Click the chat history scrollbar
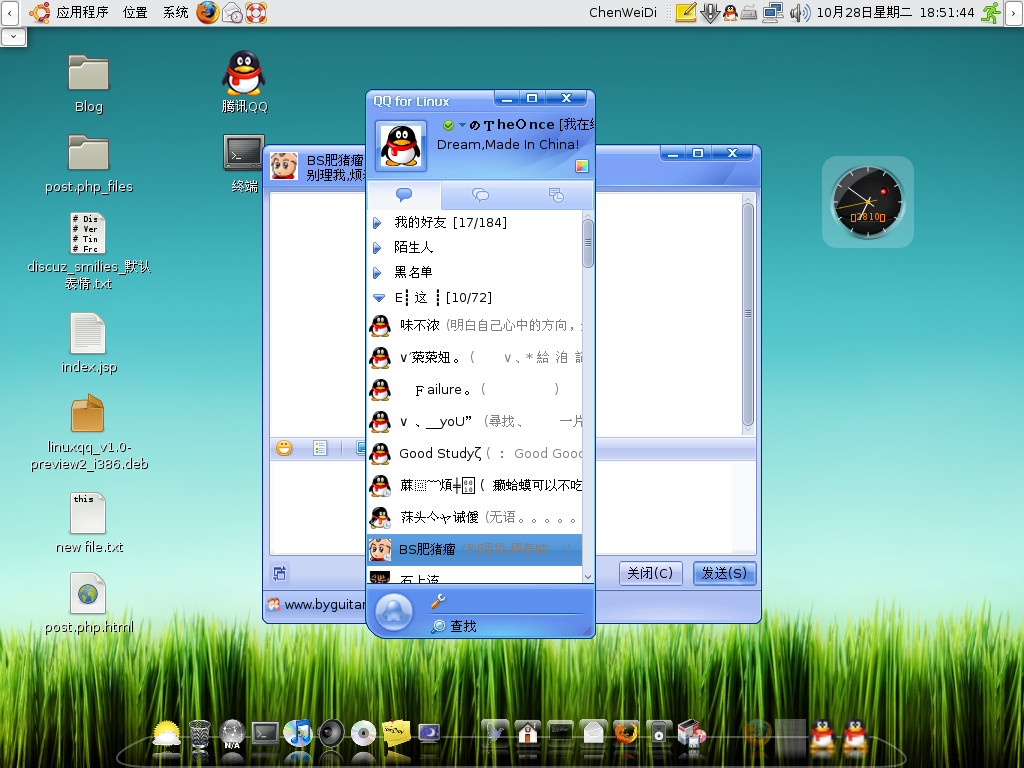 point(748,313)
